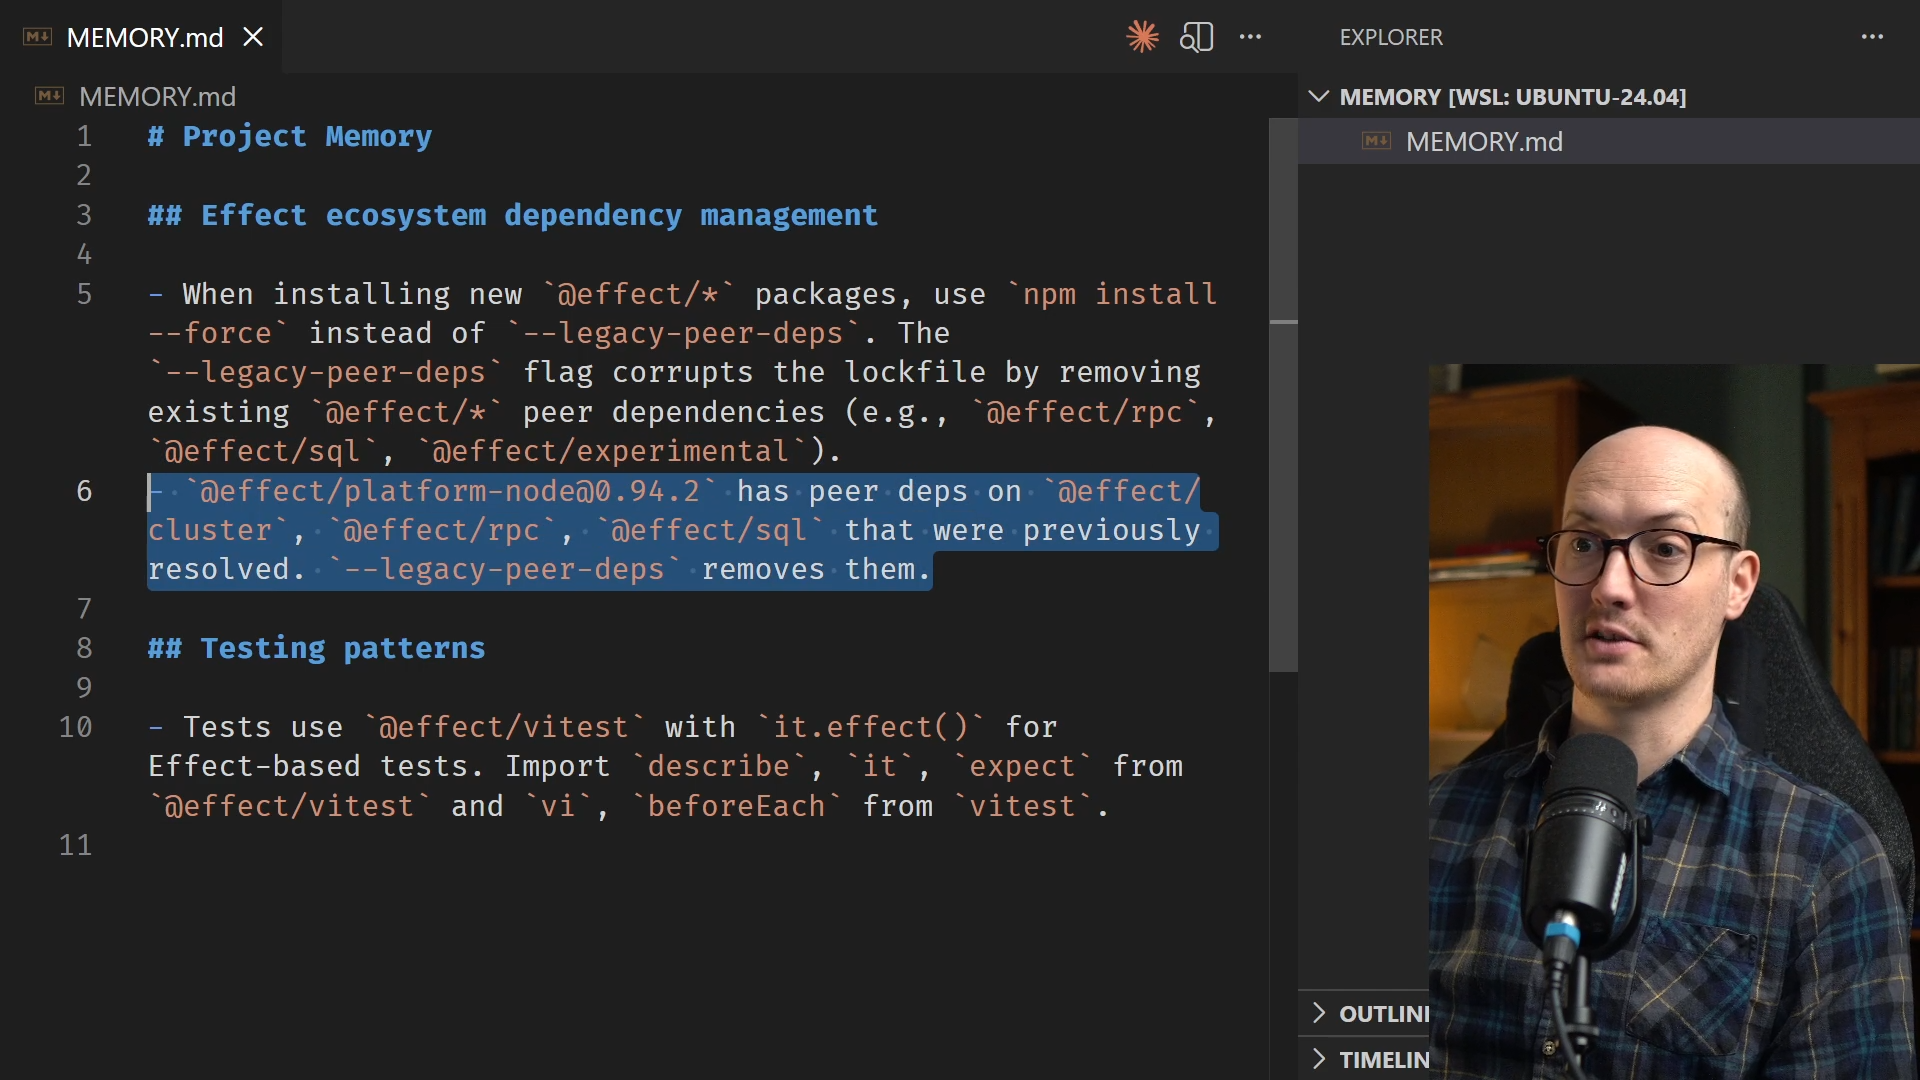Viewport: 1920px width, 1080px height.
Task: Click the markdown file icon in MEMORY.md tab
Action: [x=37, y=37]
